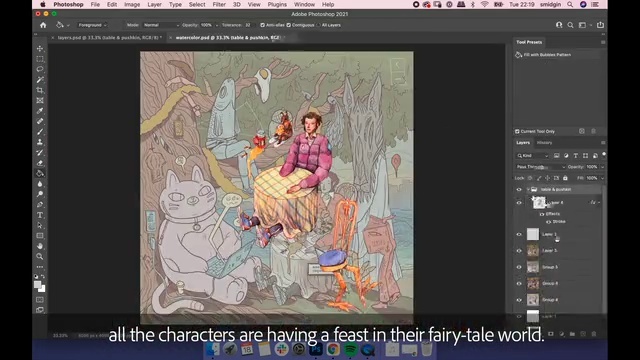This screenshot has height=360, width=640.
Task: Switch to the History panel tab
Action: tap(544, 142)
